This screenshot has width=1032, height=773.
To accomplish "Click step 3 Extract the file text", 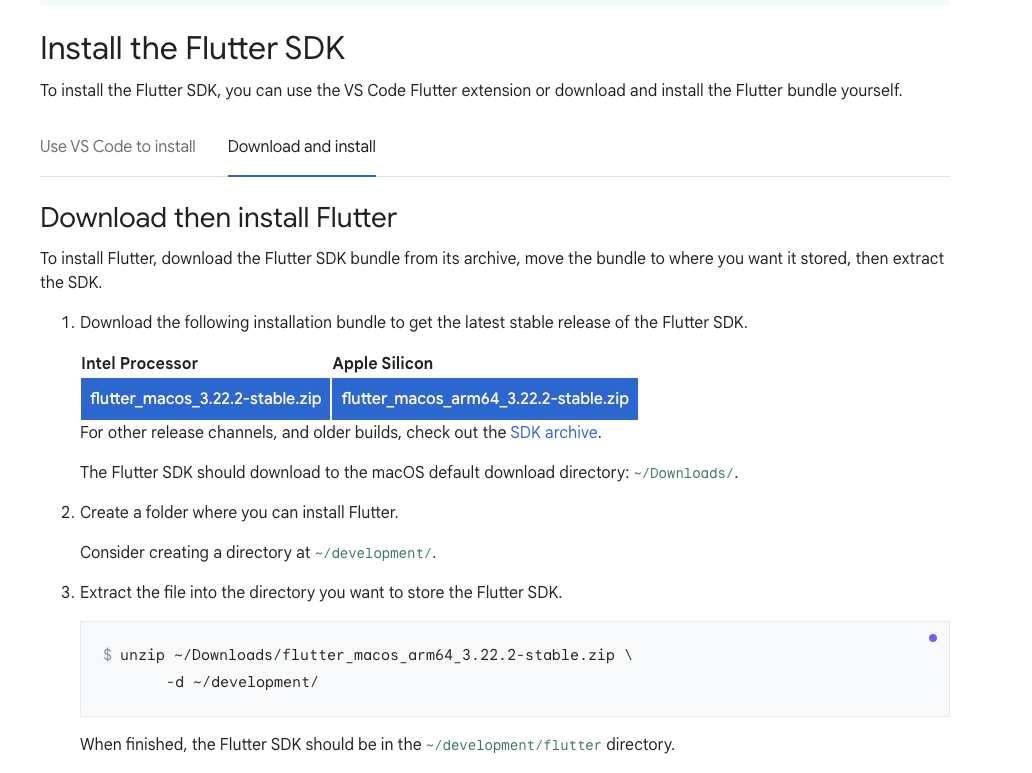I will (x=321, y=592).
